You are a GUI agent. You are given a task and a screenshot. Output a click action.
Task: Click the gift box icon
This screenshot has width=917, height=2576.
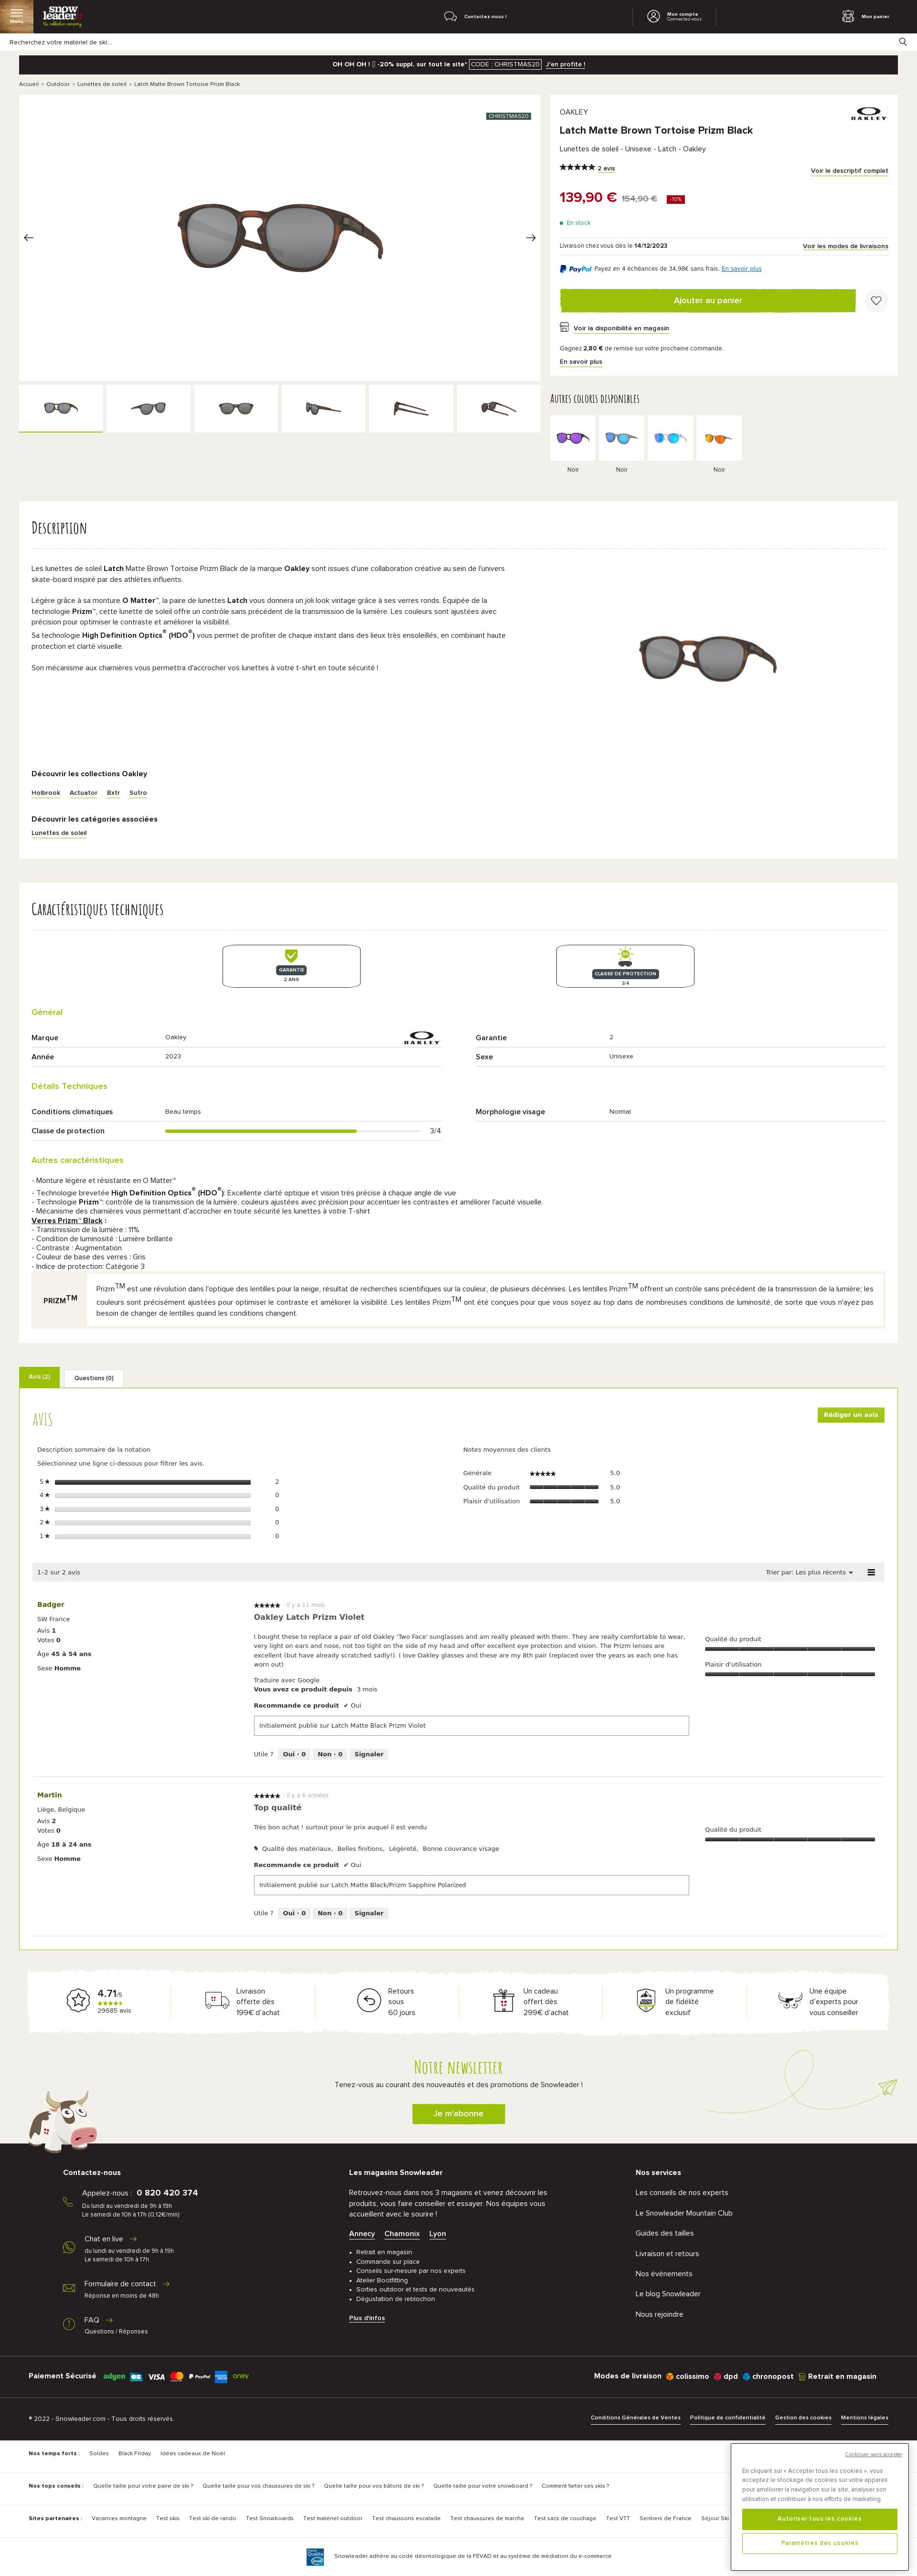[503, 2000]
